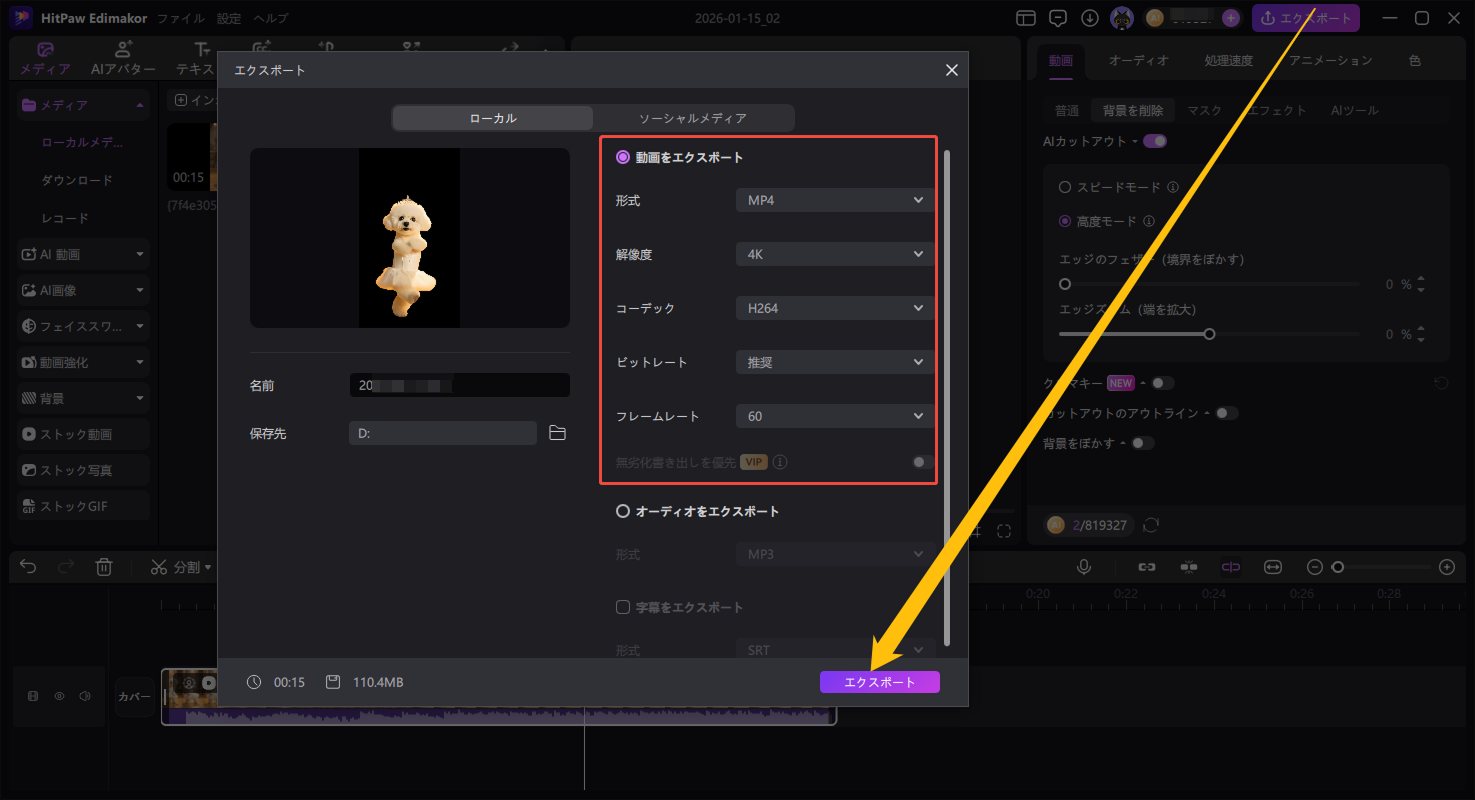Click the 名前 filename input field

(x=459, y=385)
